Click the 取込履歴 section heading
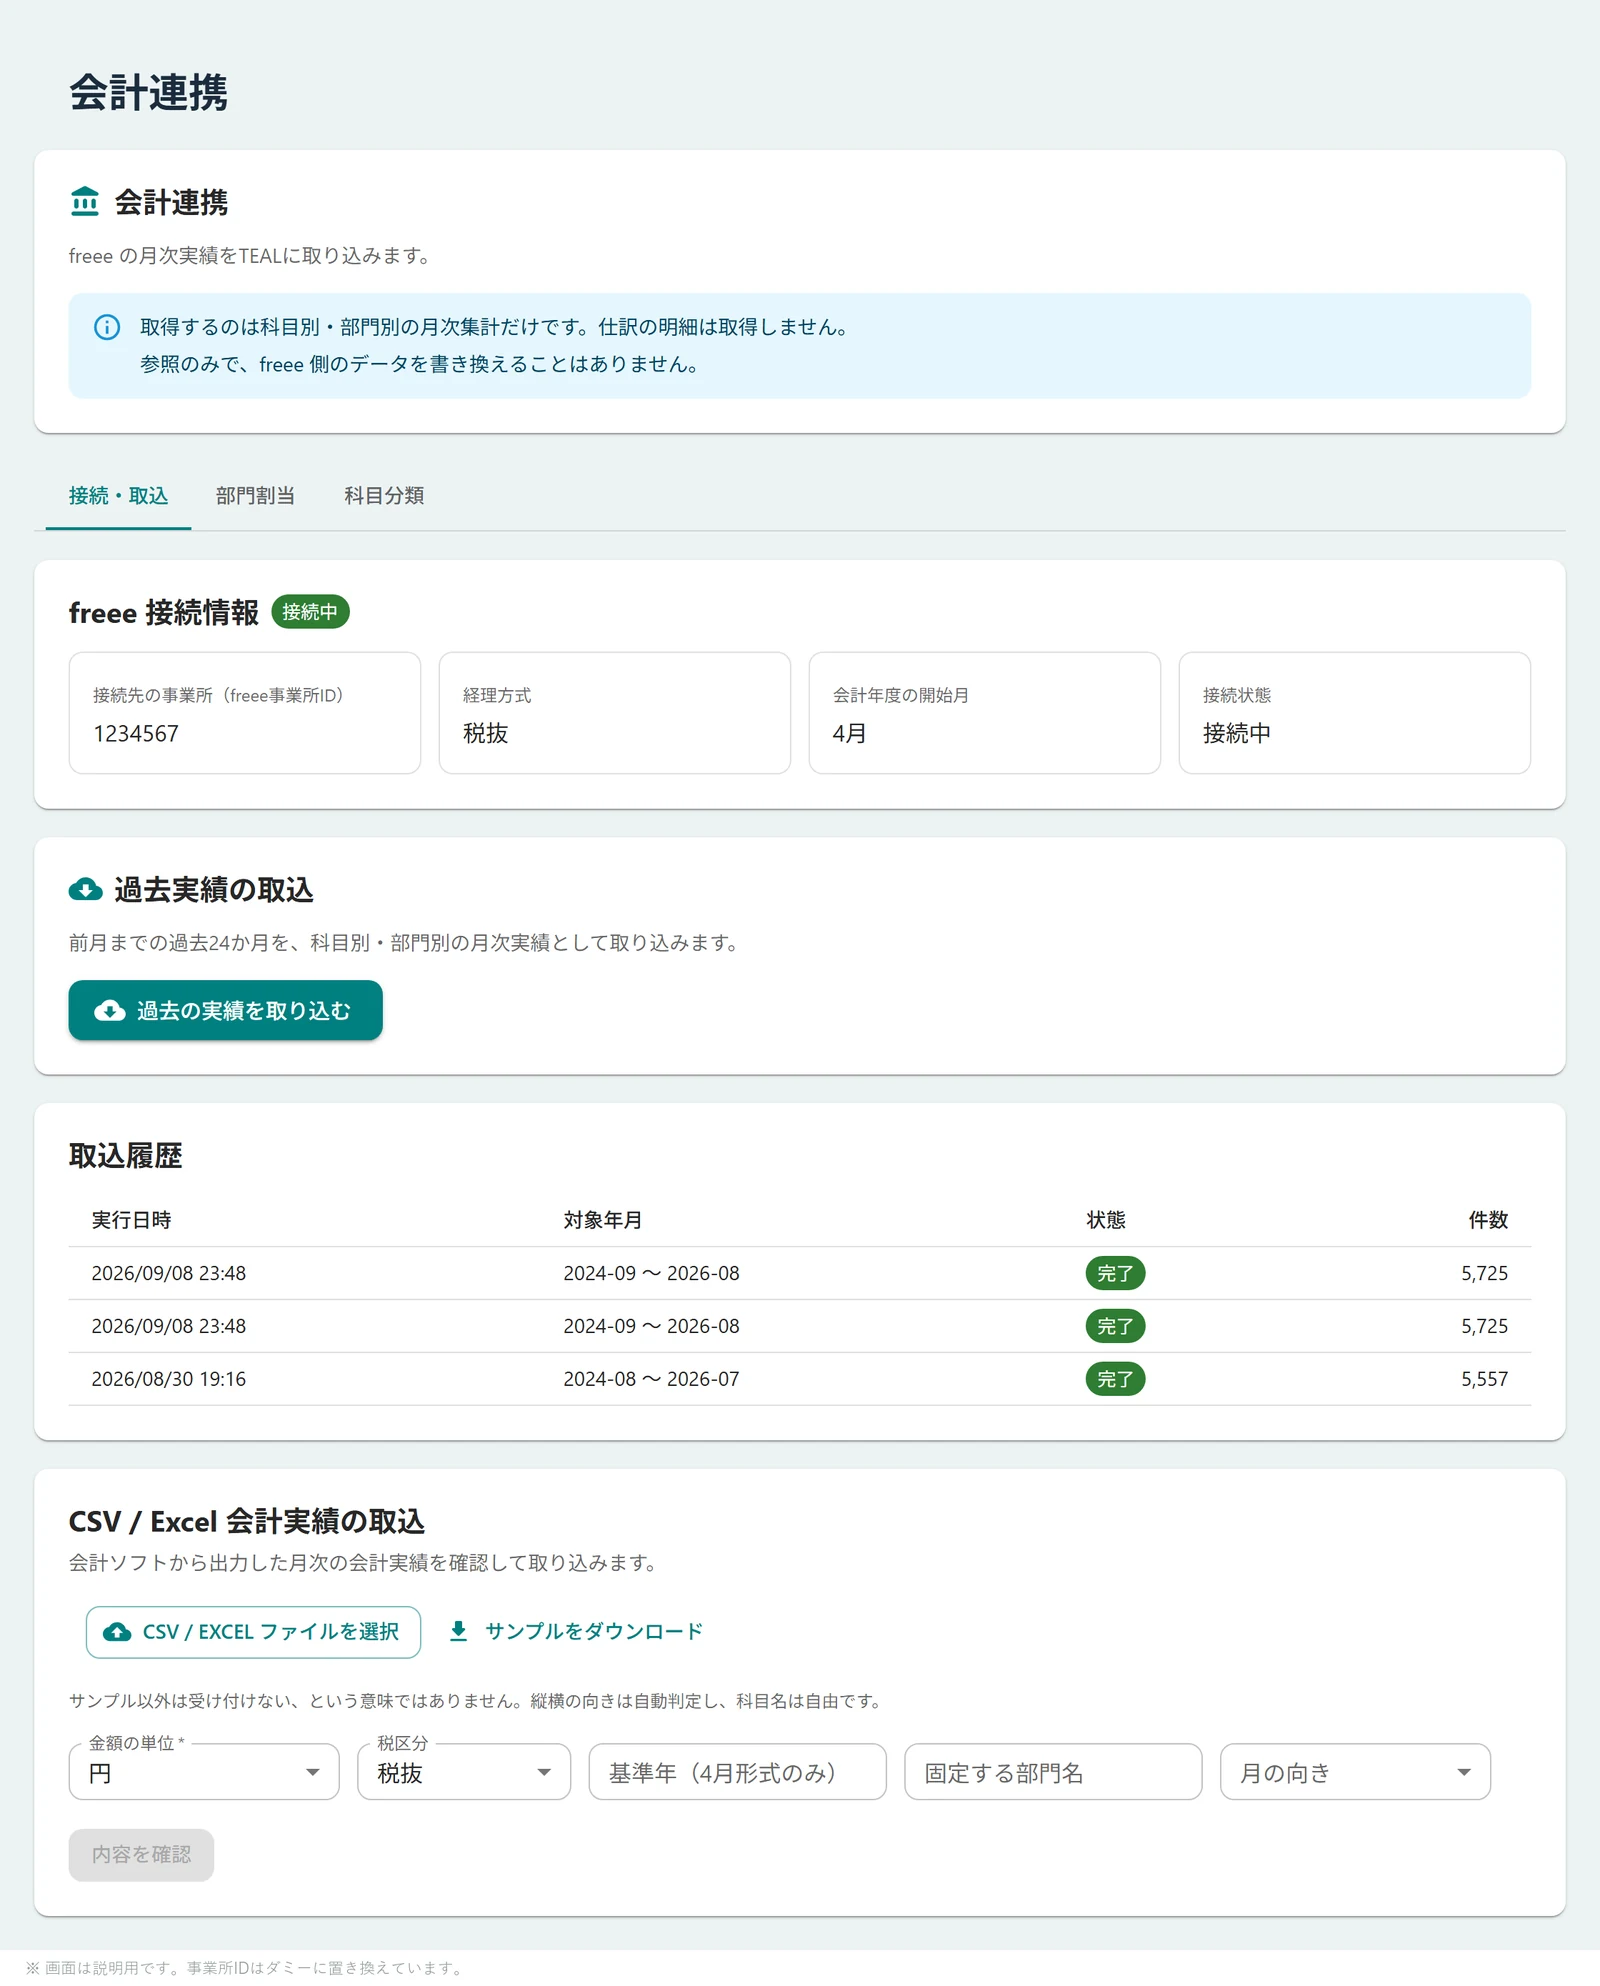 (x=125, y=1156)
